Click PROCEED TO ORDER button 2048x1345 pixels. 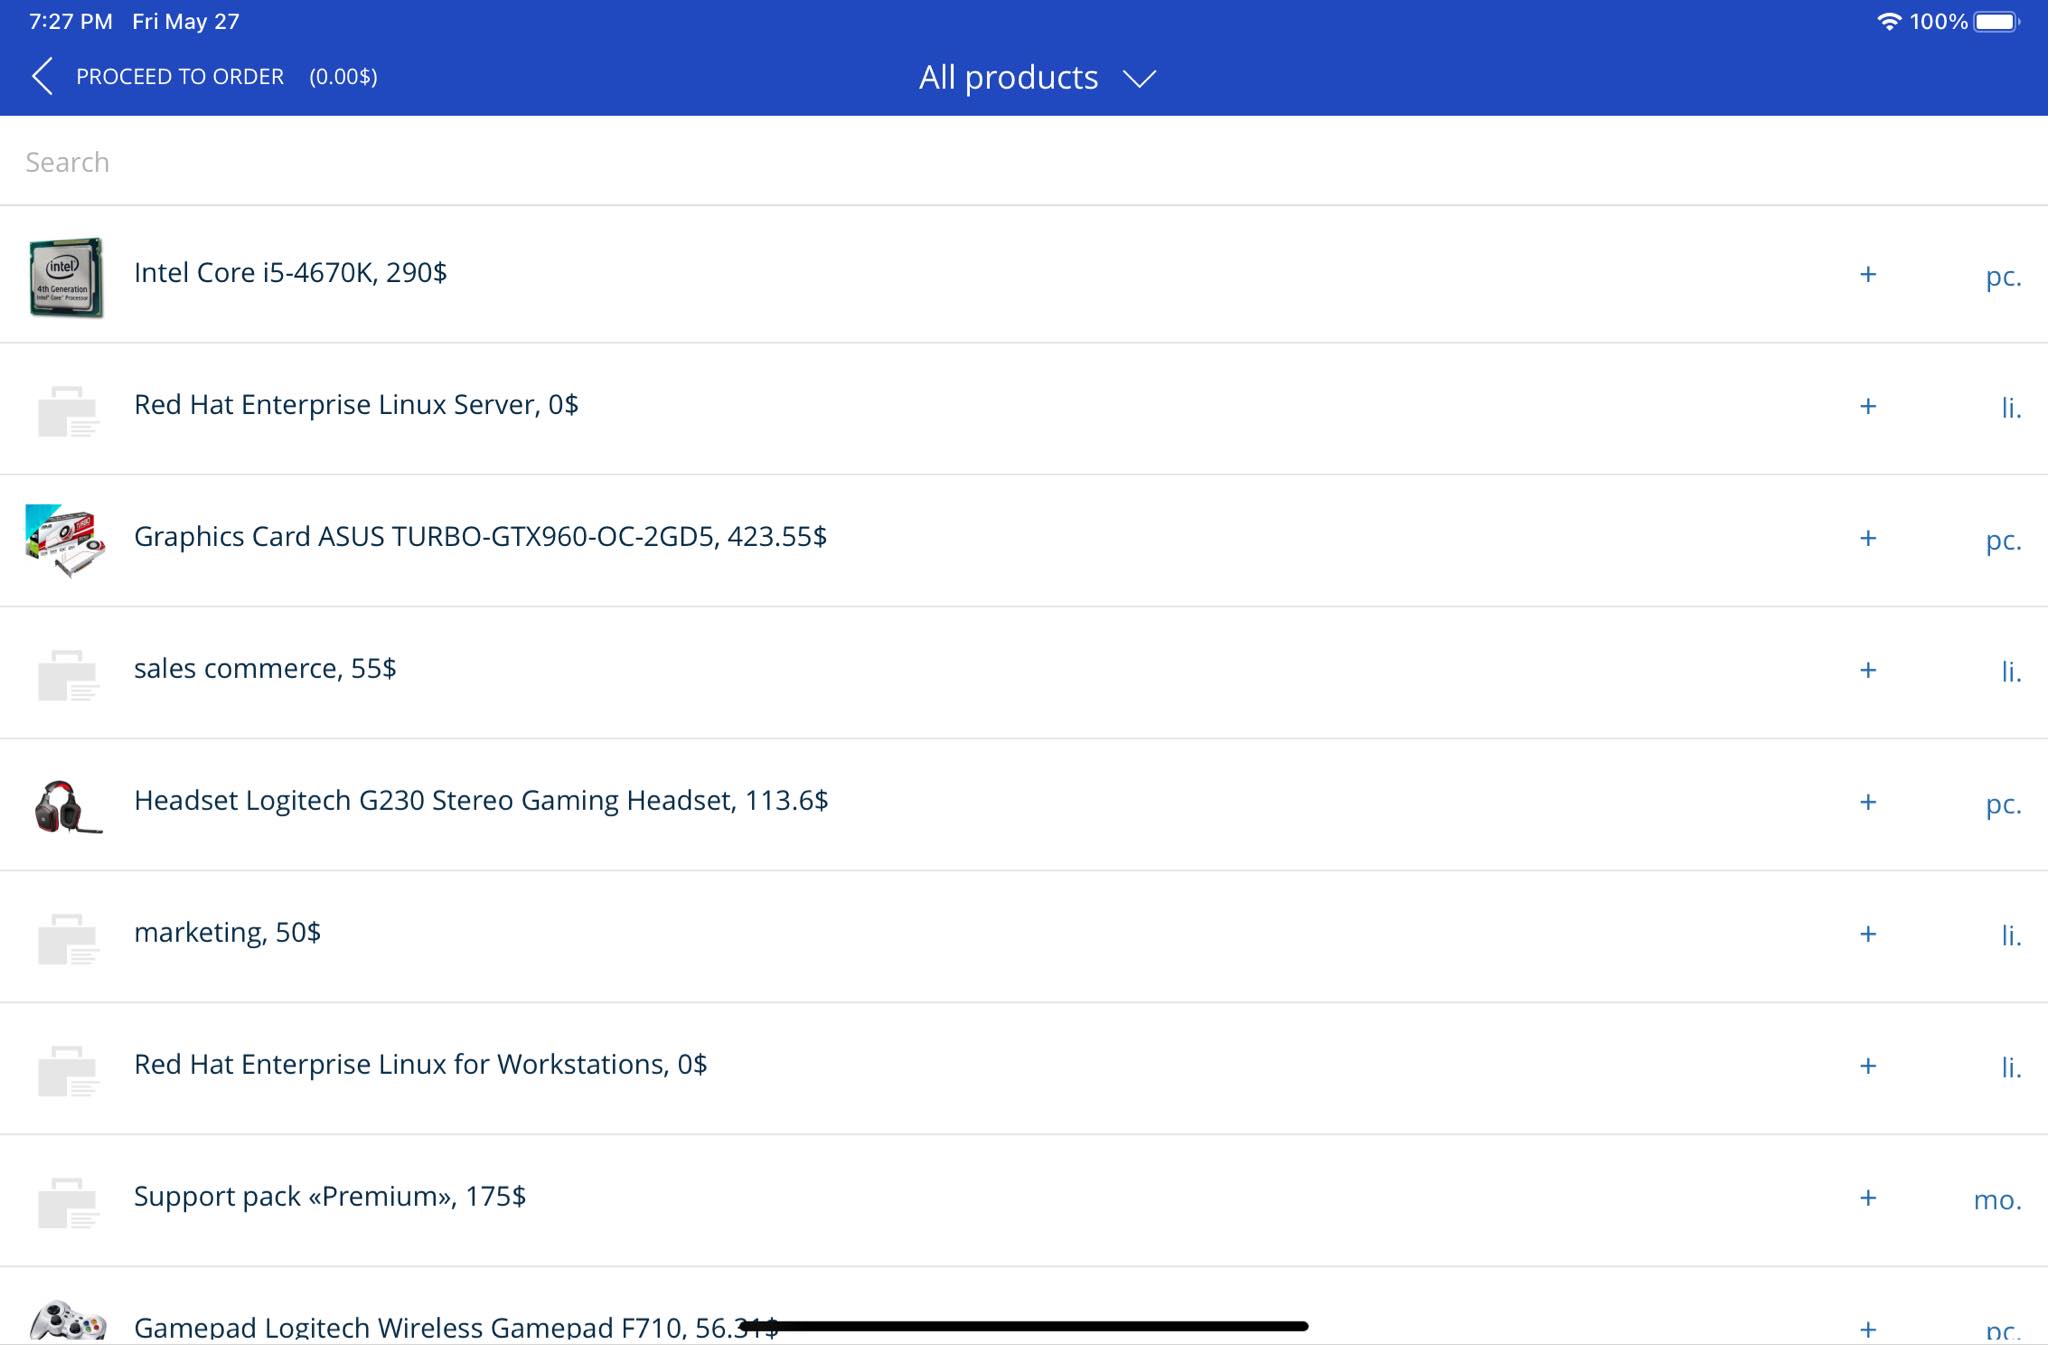[180, 77]
